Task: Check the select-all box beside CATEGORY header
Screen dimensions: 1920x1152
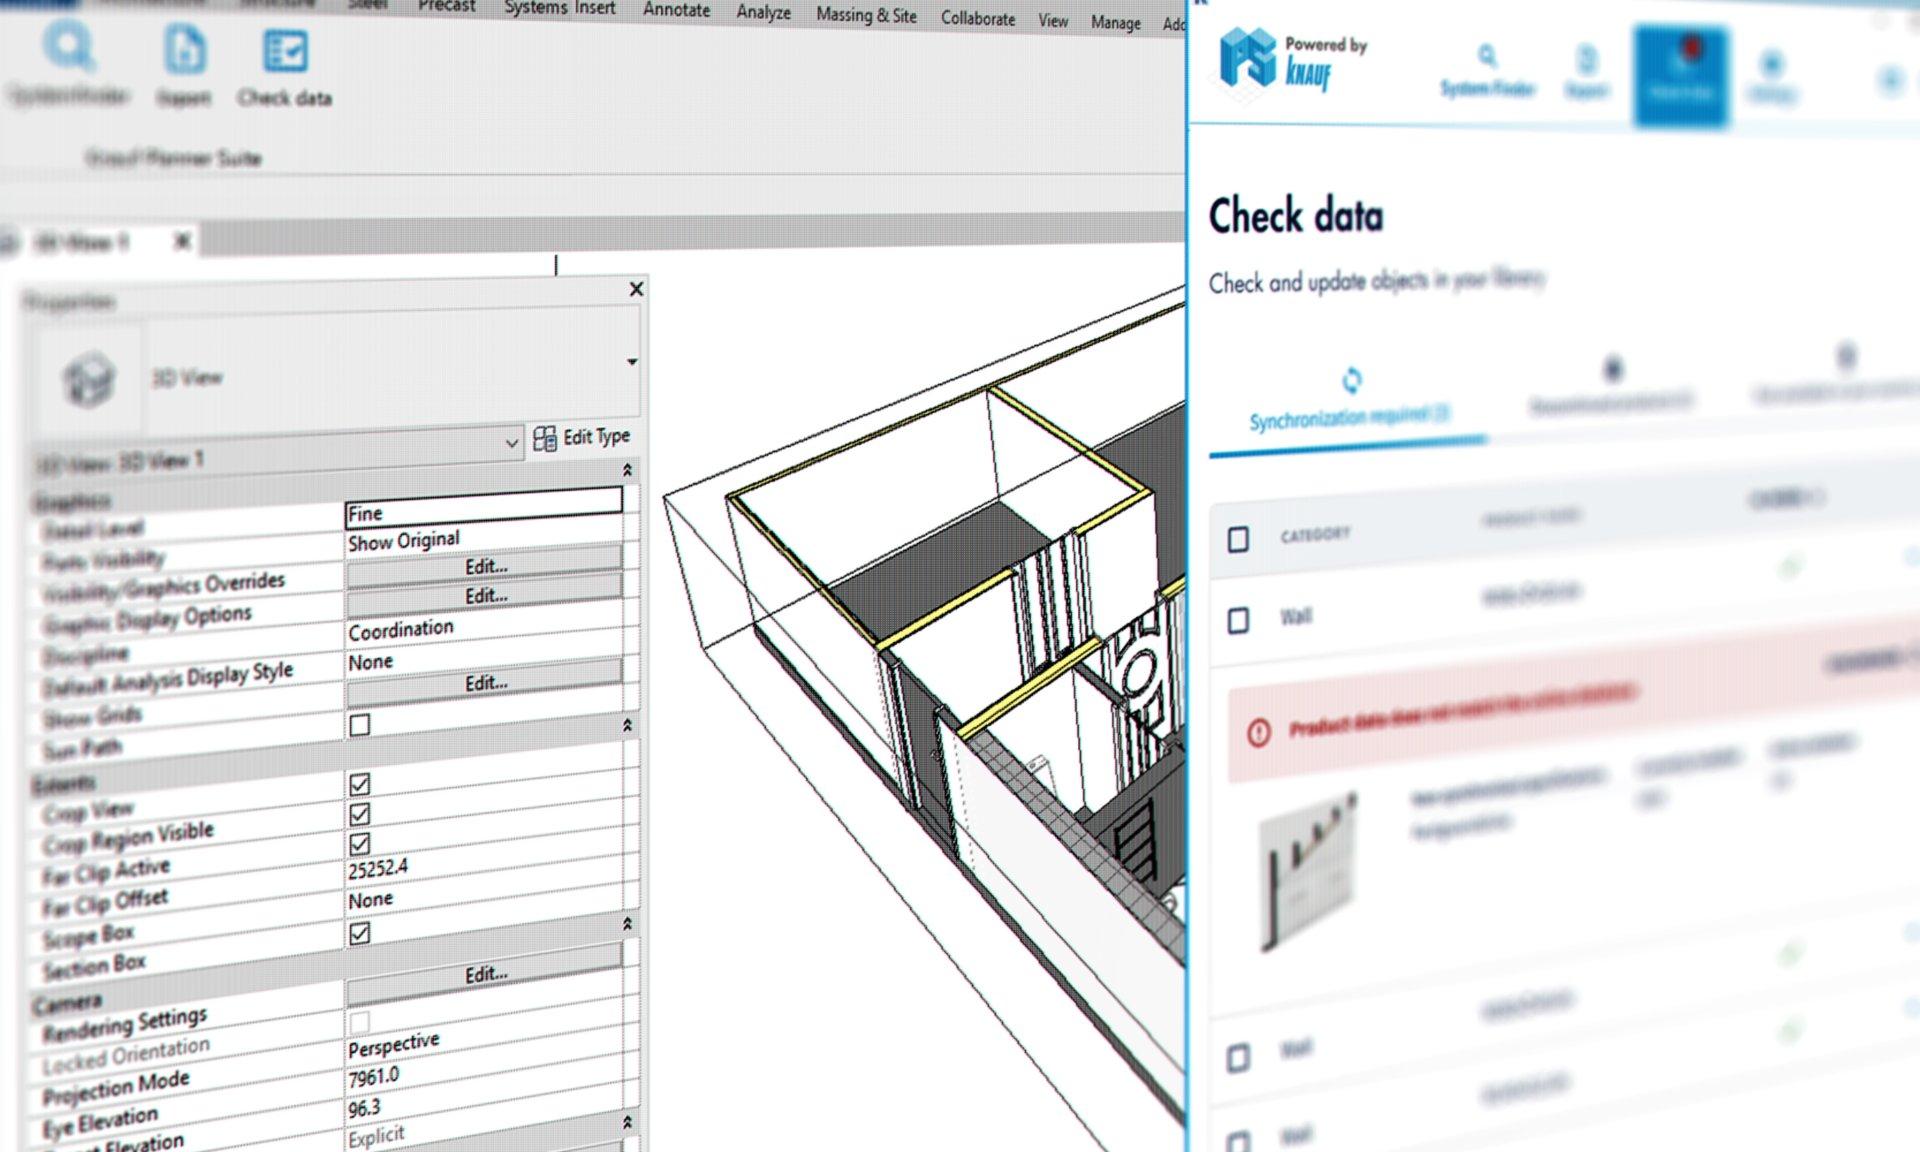Action: pyautogui.click(x=1238, y=540)
